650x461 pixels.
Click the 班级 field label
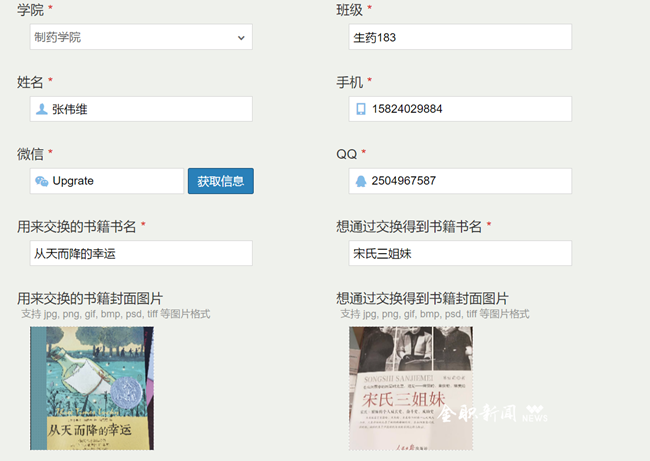pos(349,10)
